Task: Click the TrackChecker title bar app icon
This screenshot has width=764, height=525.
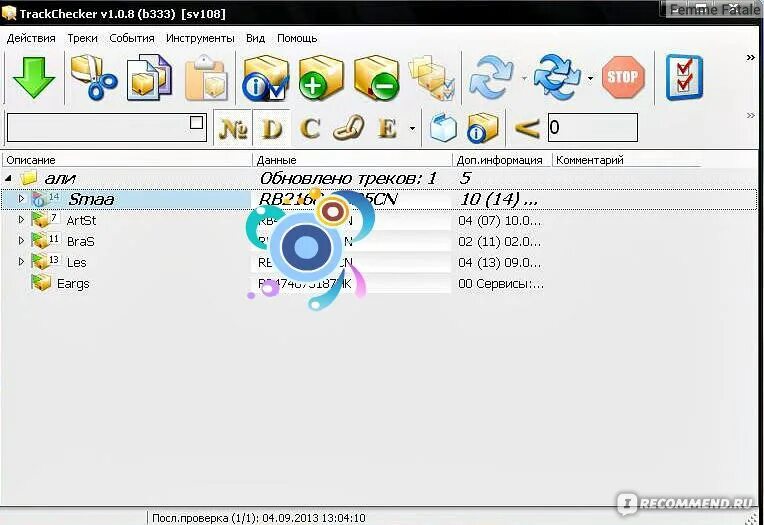Action: point(9,13)
